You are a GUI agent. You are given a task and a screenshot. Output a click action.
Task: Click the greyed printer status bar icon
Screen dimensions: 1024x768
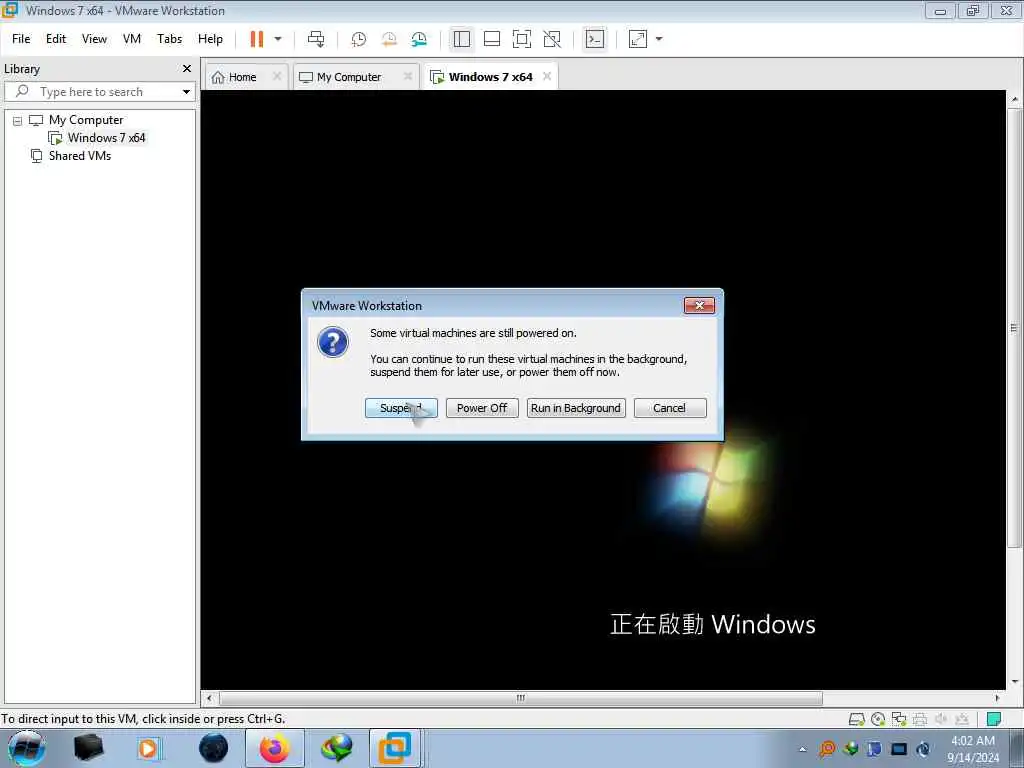[x=920, y=720]
